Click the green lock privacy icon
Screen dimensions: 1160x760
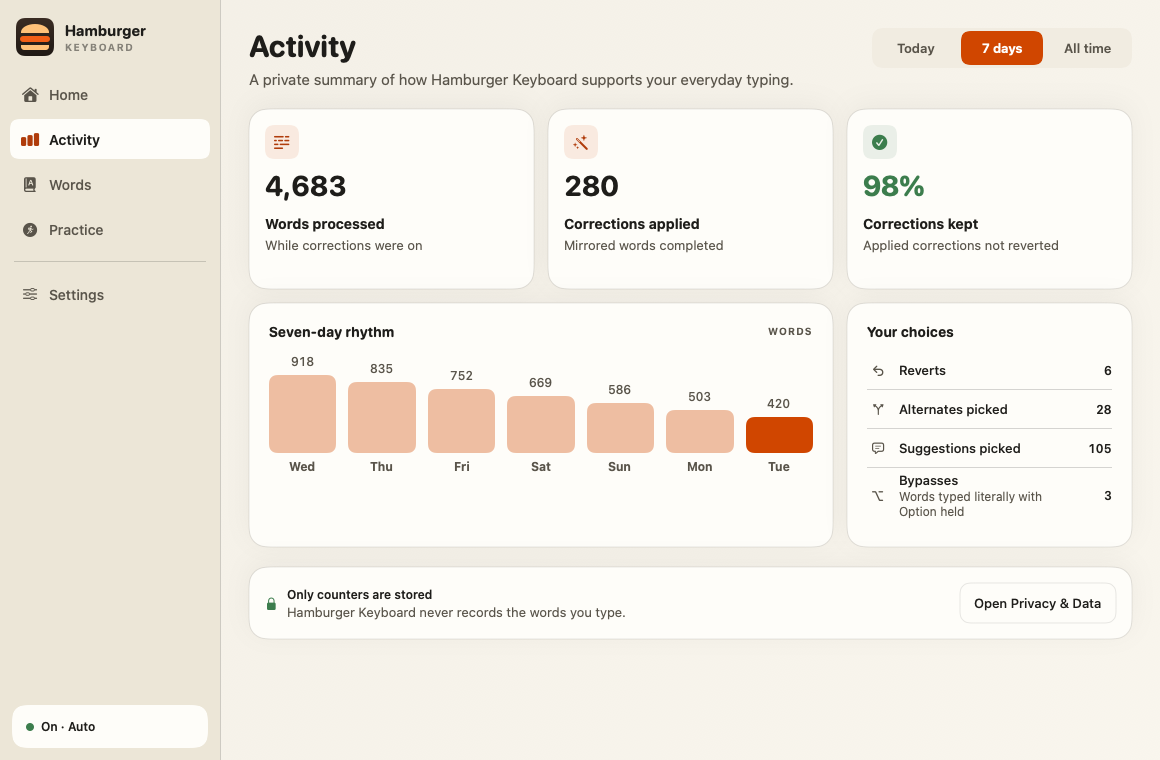coord(272,604)
